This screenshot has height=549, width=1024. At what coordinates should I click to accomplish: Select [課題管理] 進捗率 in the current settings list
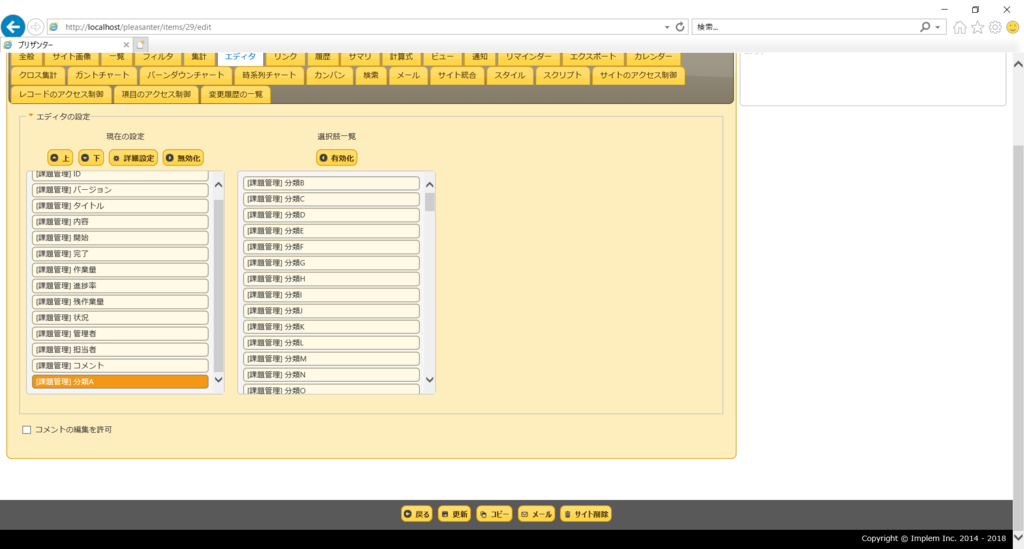tap(120, 286)
